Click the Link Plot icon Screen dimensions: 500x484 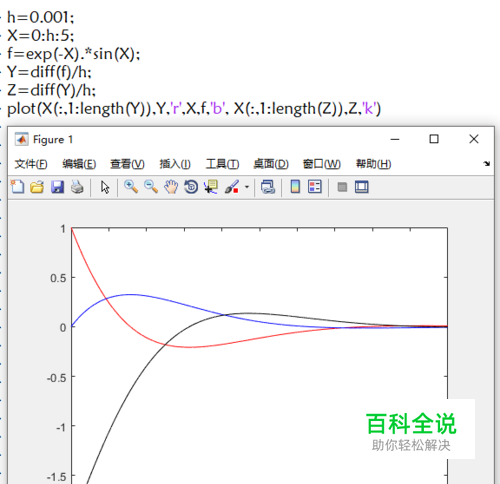[268, 187]
